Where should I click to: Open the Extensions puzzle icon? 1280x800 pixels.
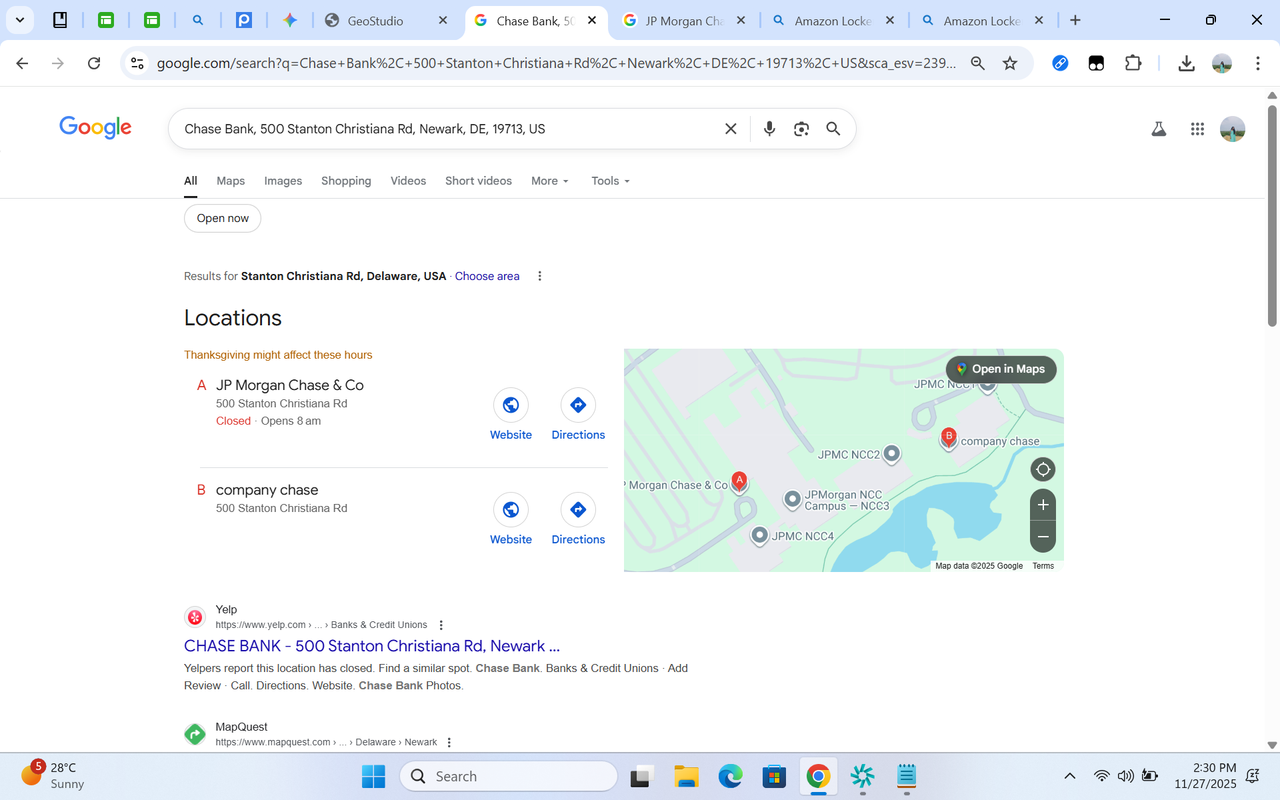(1132, 63)
